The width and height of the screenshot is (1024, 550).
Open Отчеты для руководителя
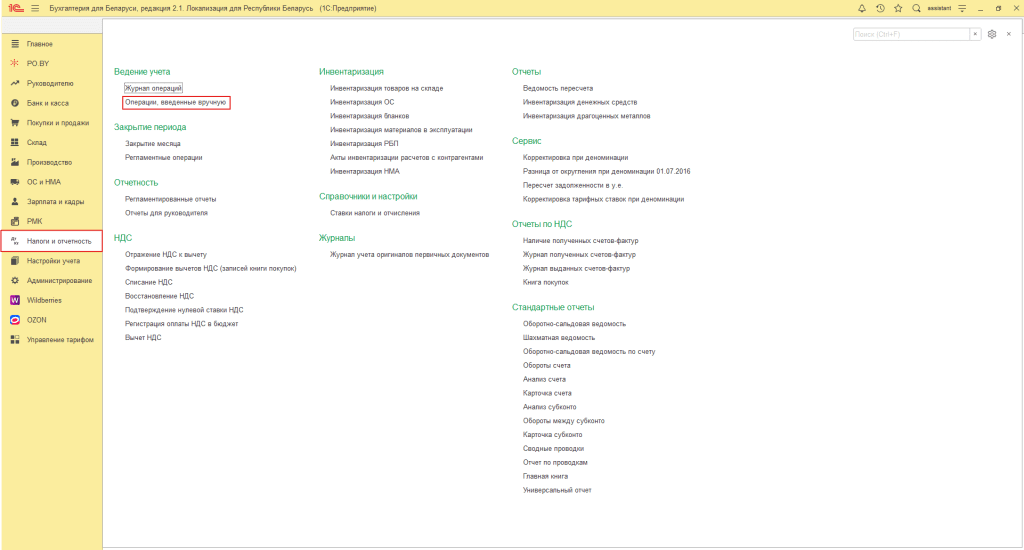coord(166,213)
